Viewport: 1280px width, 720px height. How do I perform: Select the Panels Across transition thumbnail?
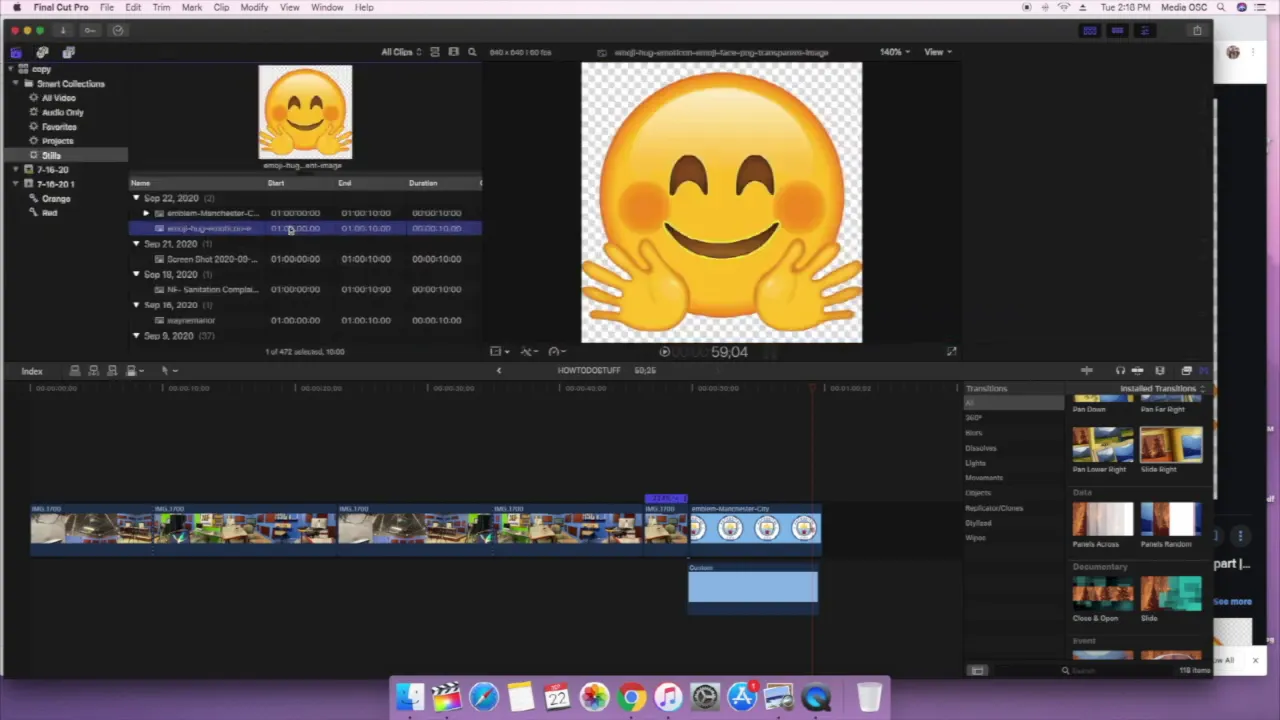click(x=1103, y=520)
